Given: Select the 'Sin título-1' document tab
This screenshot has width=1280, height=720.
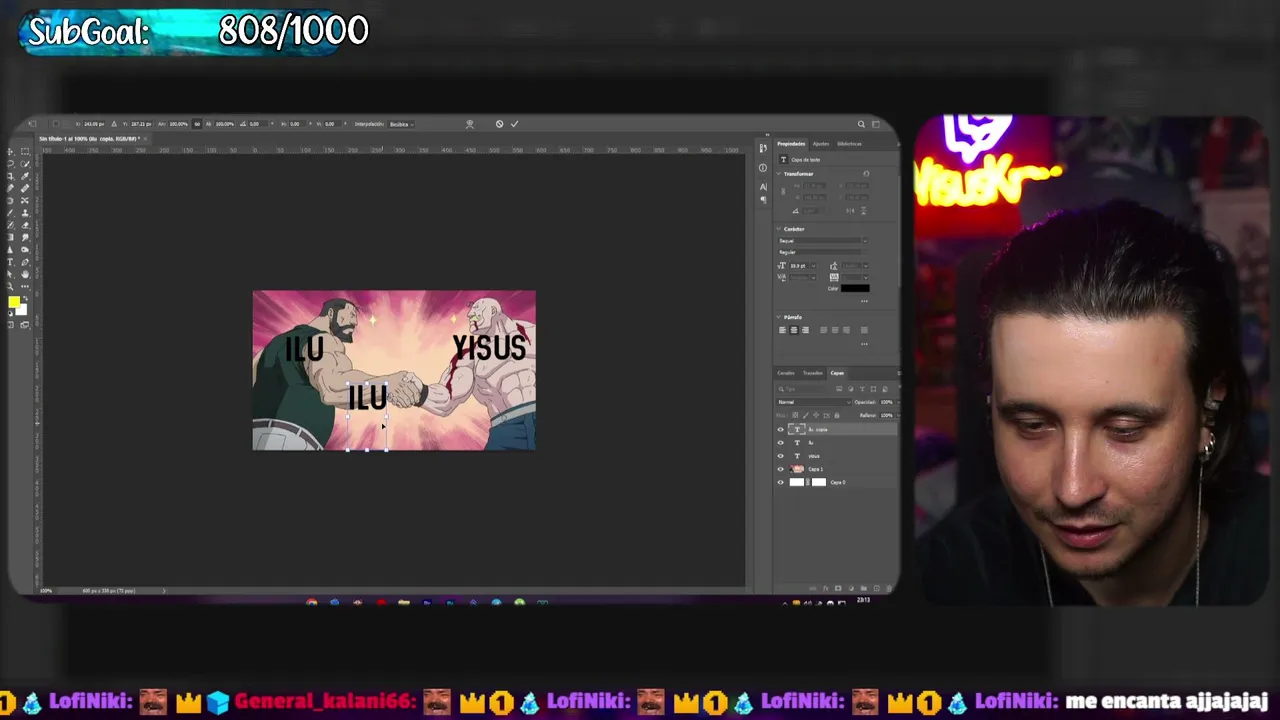Looking at the screenshot, I should tap(92, 138).
